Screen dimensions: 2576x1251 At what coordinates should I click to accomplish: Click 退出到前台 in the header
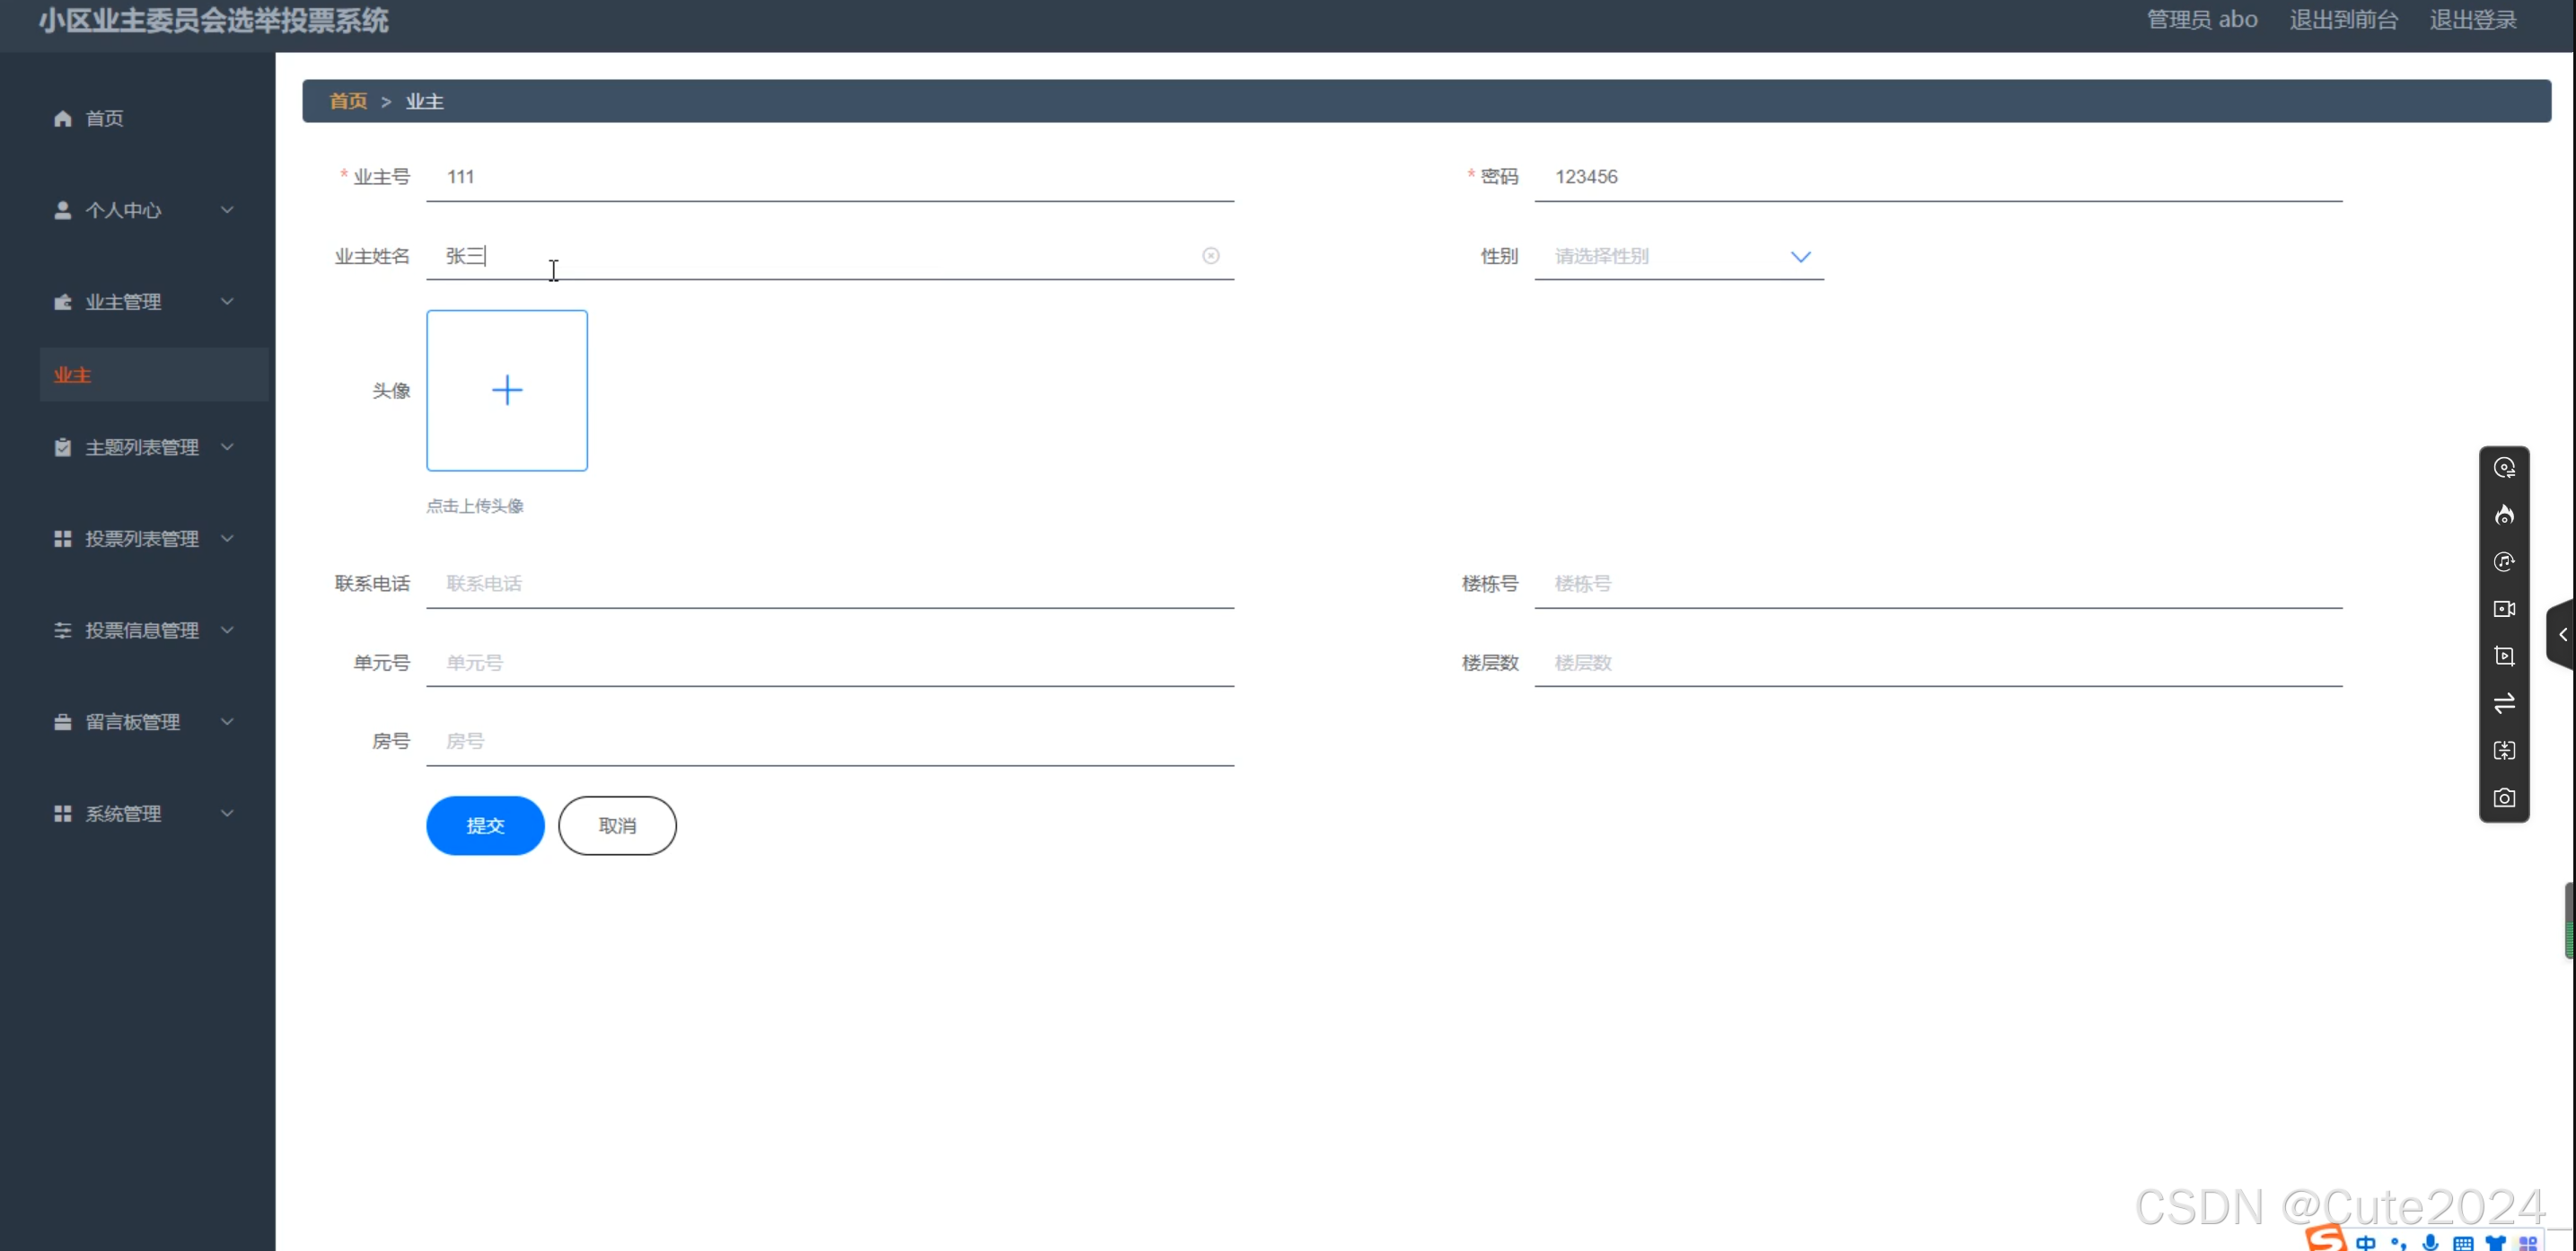click(2344, 20)
